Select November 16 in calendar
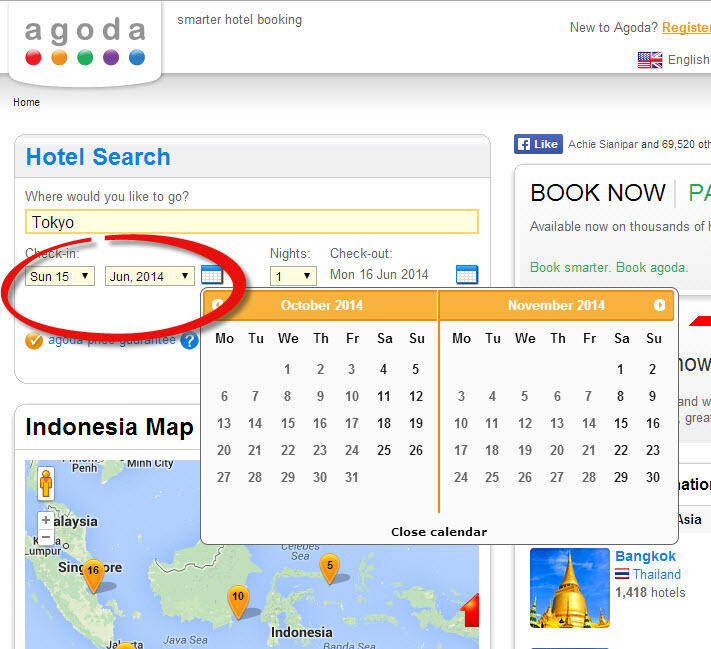The width and height of the screenshot is (711, 649). 653,423
